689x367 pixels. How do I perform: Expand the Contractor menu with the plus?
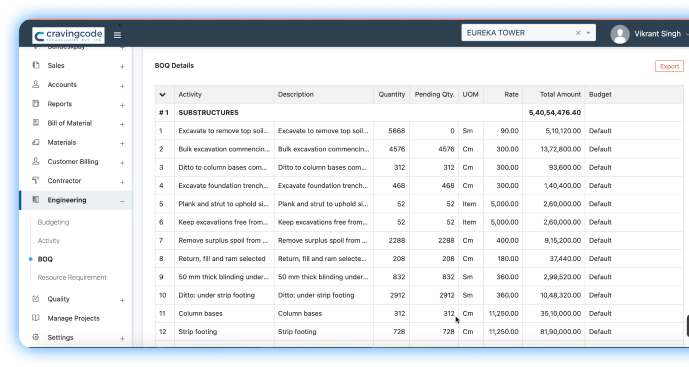pyautogui.click(x=122, y=182)
